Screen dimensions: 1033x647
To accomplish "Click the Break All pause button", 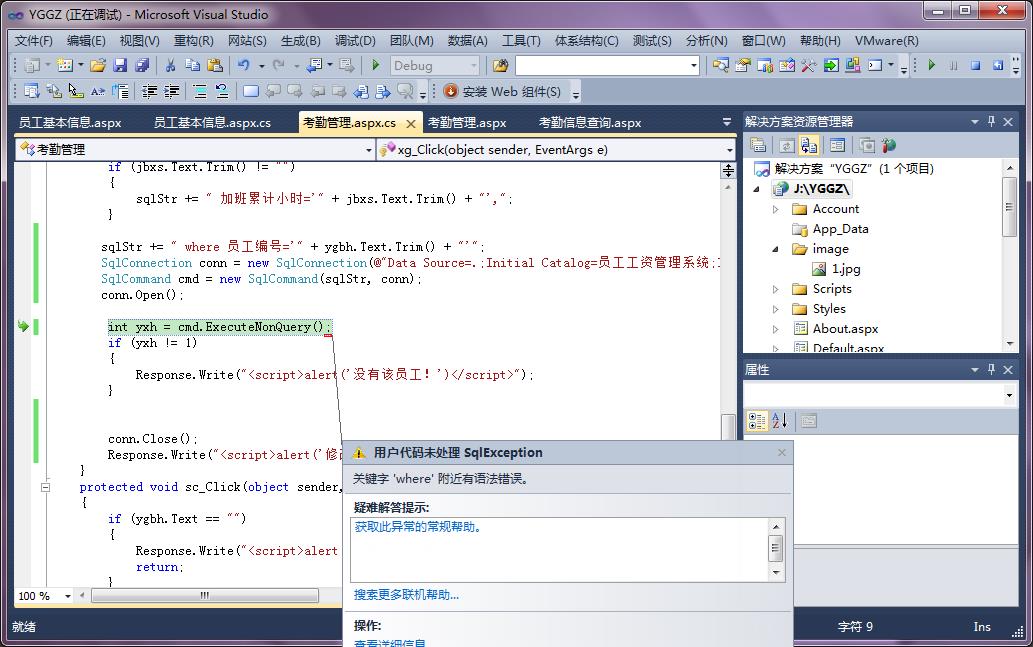I will click(x=953, y=65).
